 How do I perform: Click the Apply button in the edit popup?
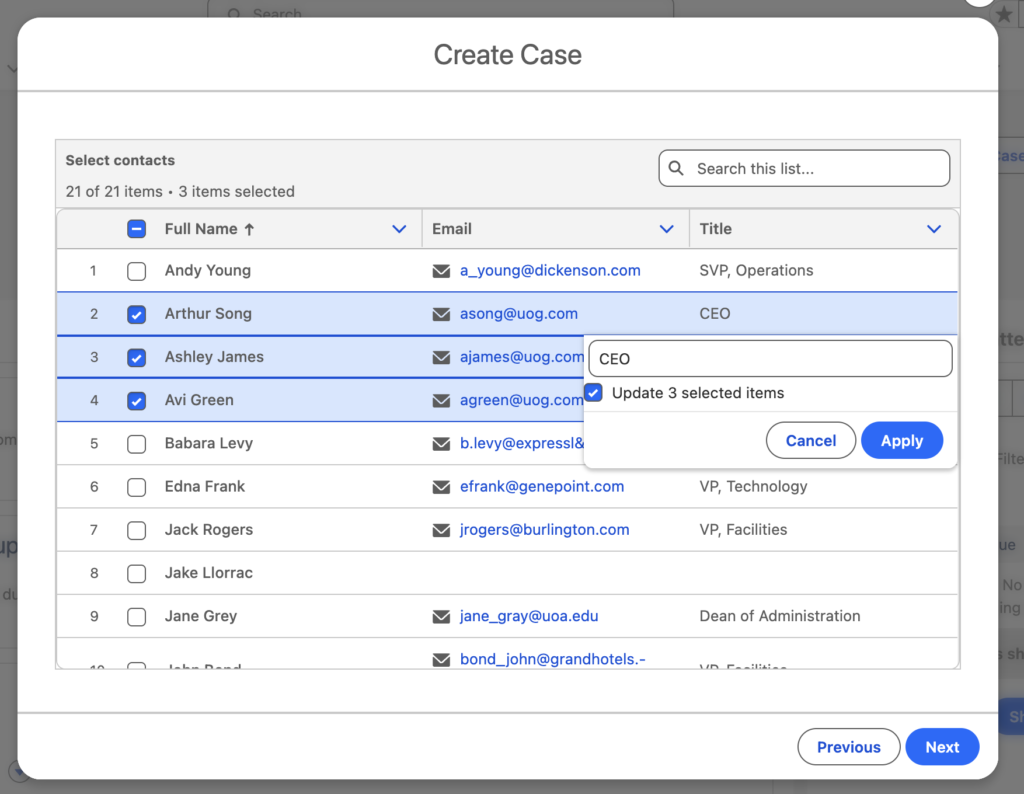pyautogui.click(x=901, y=440)
